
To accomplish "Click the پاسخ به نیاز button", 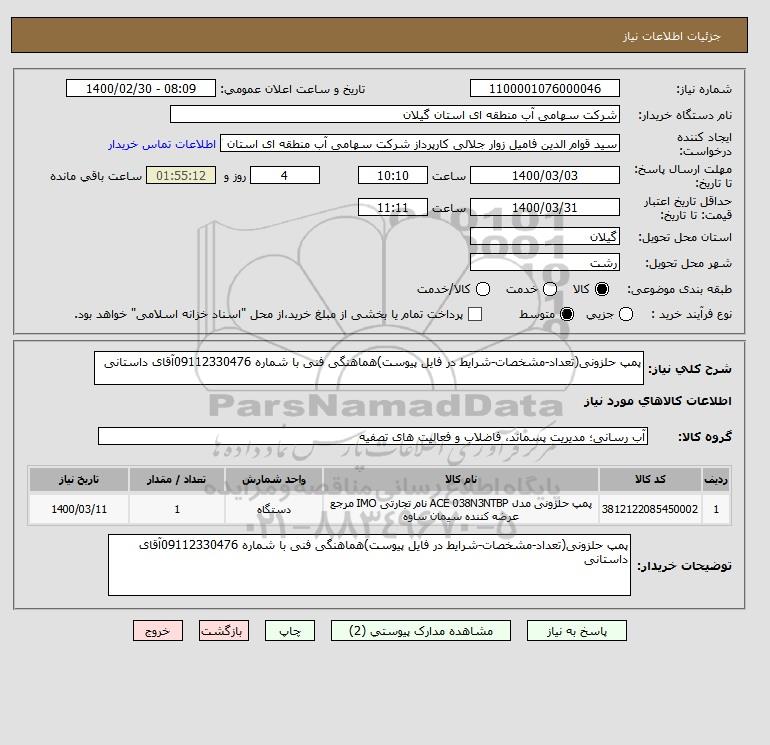I will coord(577,631).
